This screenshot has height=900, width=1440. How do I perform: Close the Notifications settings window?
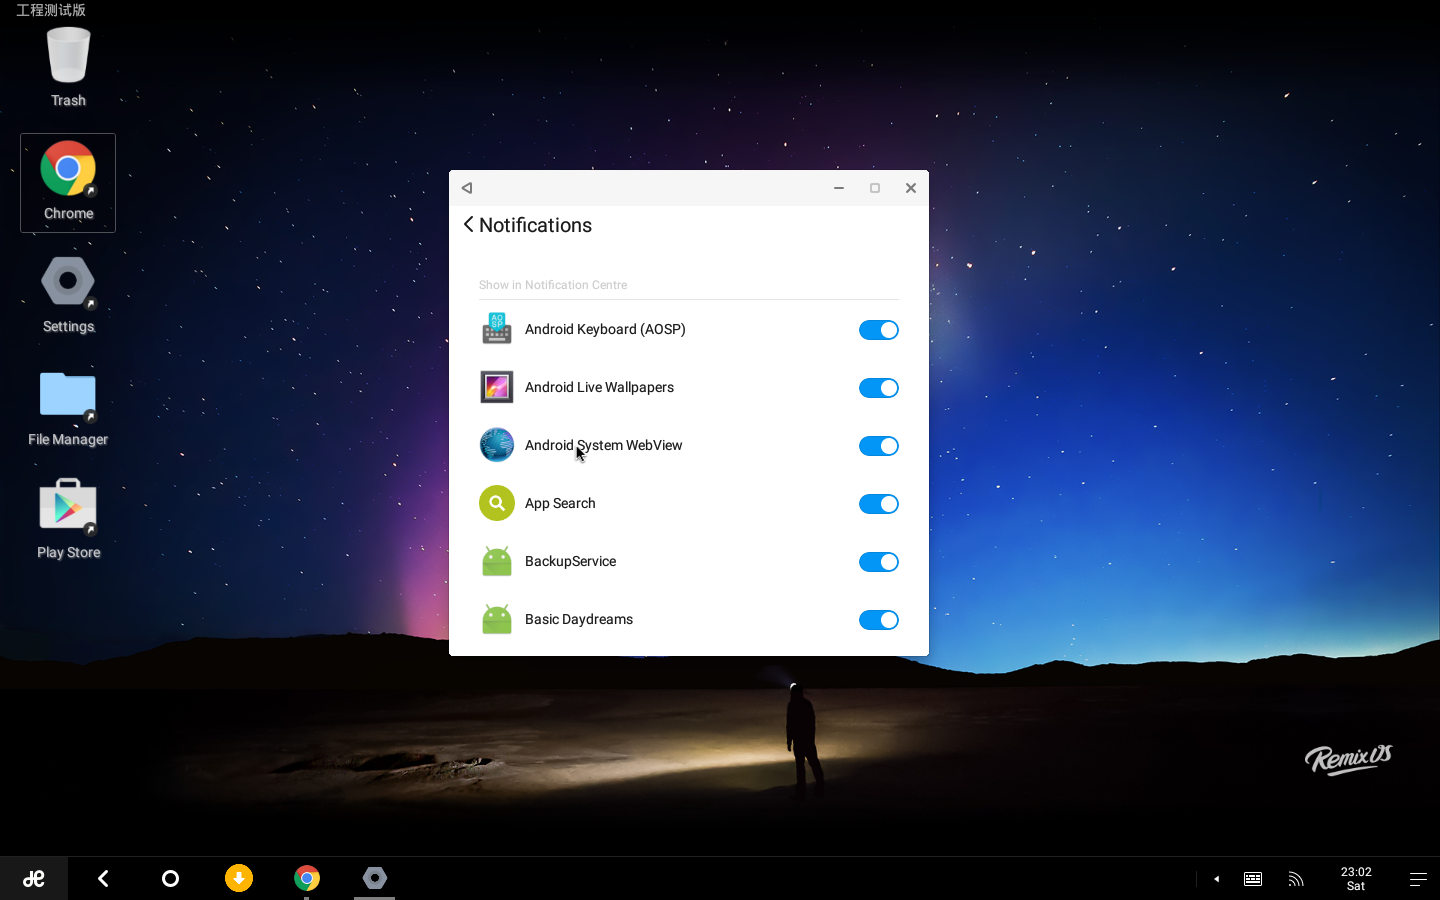point(911,188)
